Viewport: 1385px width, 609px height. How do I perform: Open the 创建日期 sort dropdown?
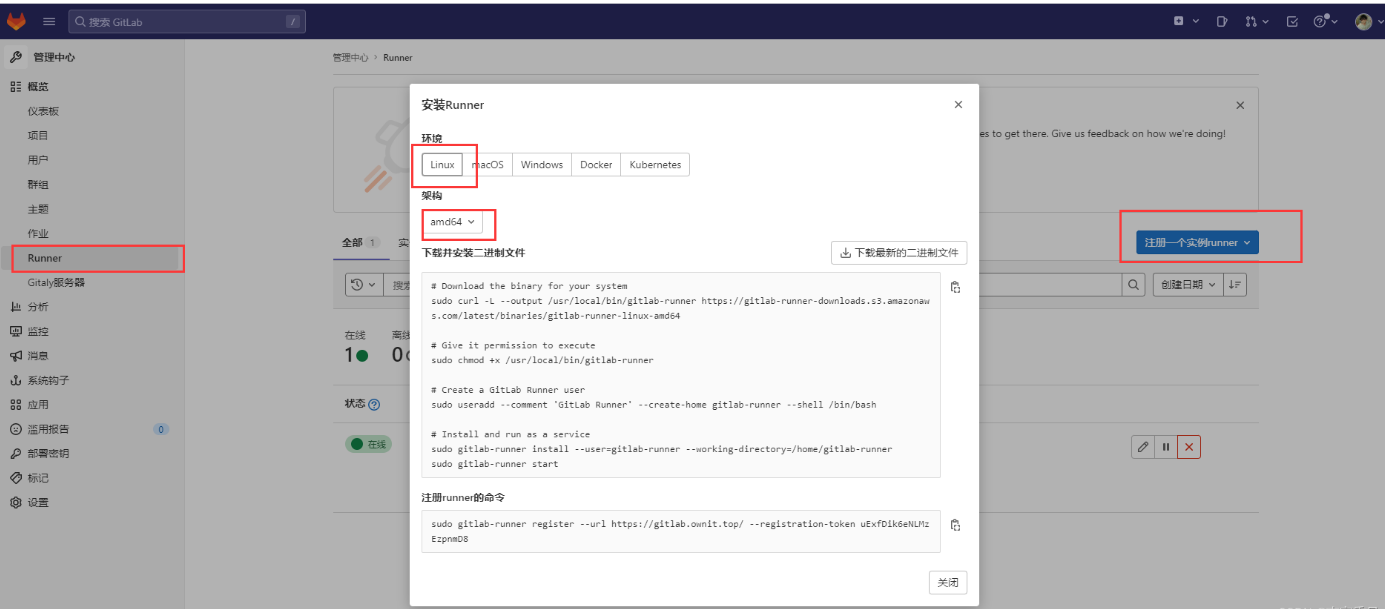point(1186,285)
